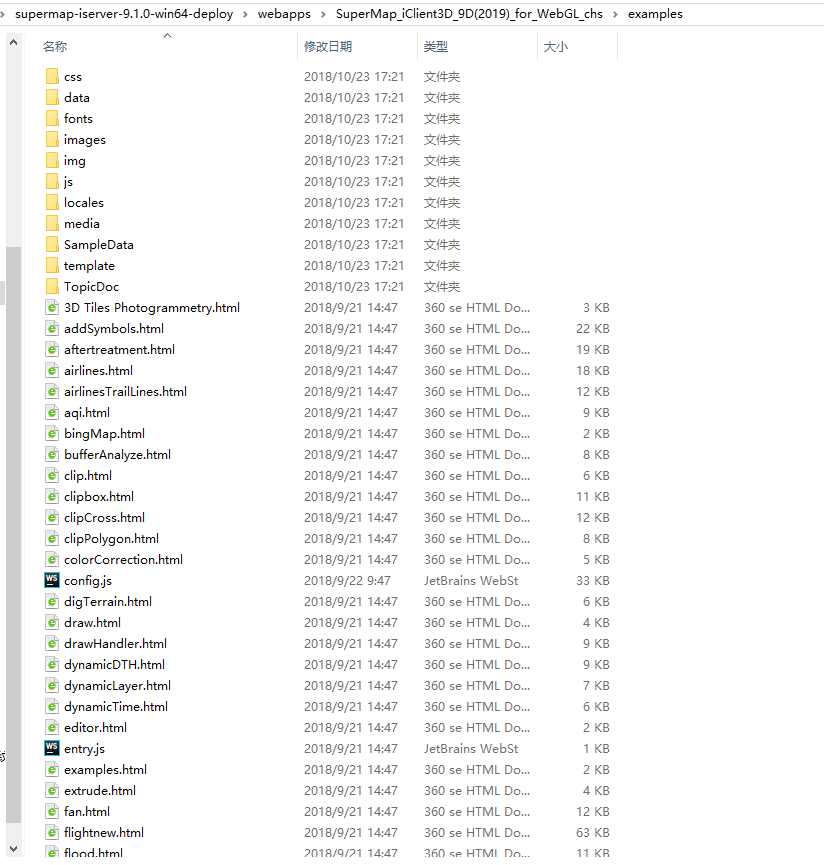Click the date 2018/9/22 9:47 of config.js
The image size is (824, 865).
tap(347, 580)
